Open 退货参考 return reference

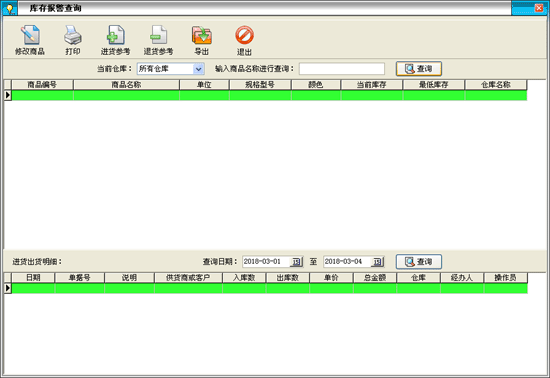(x=158, y=40)
